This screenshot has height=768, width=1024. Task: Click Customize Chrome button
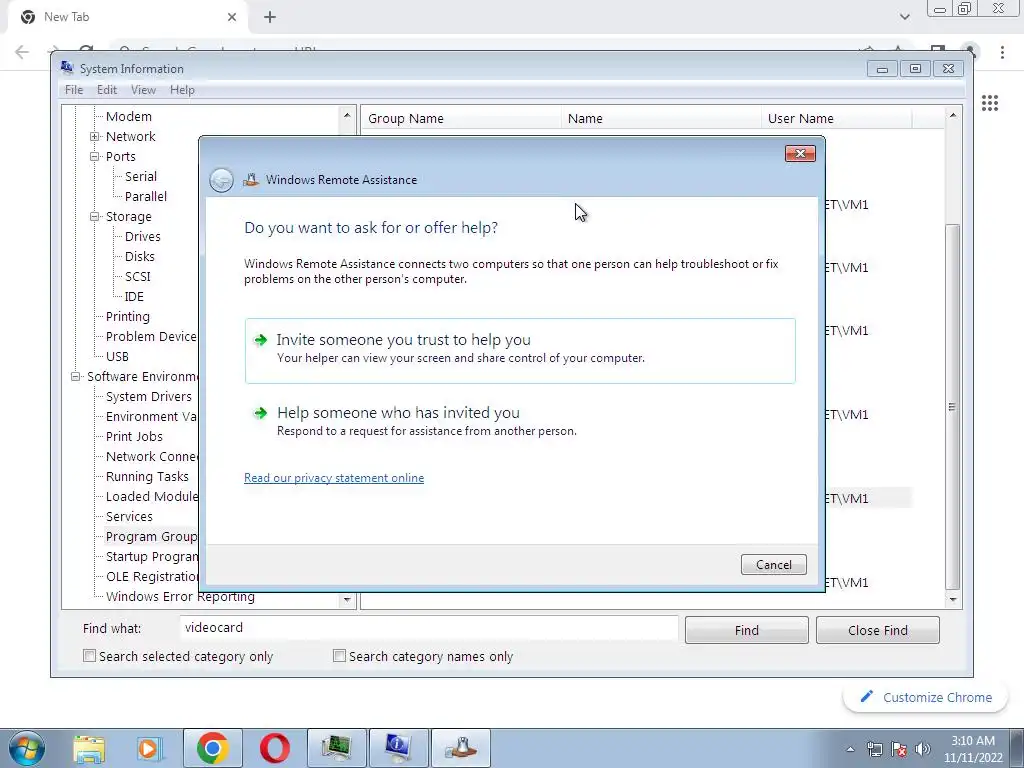click(x=927, y=697)
